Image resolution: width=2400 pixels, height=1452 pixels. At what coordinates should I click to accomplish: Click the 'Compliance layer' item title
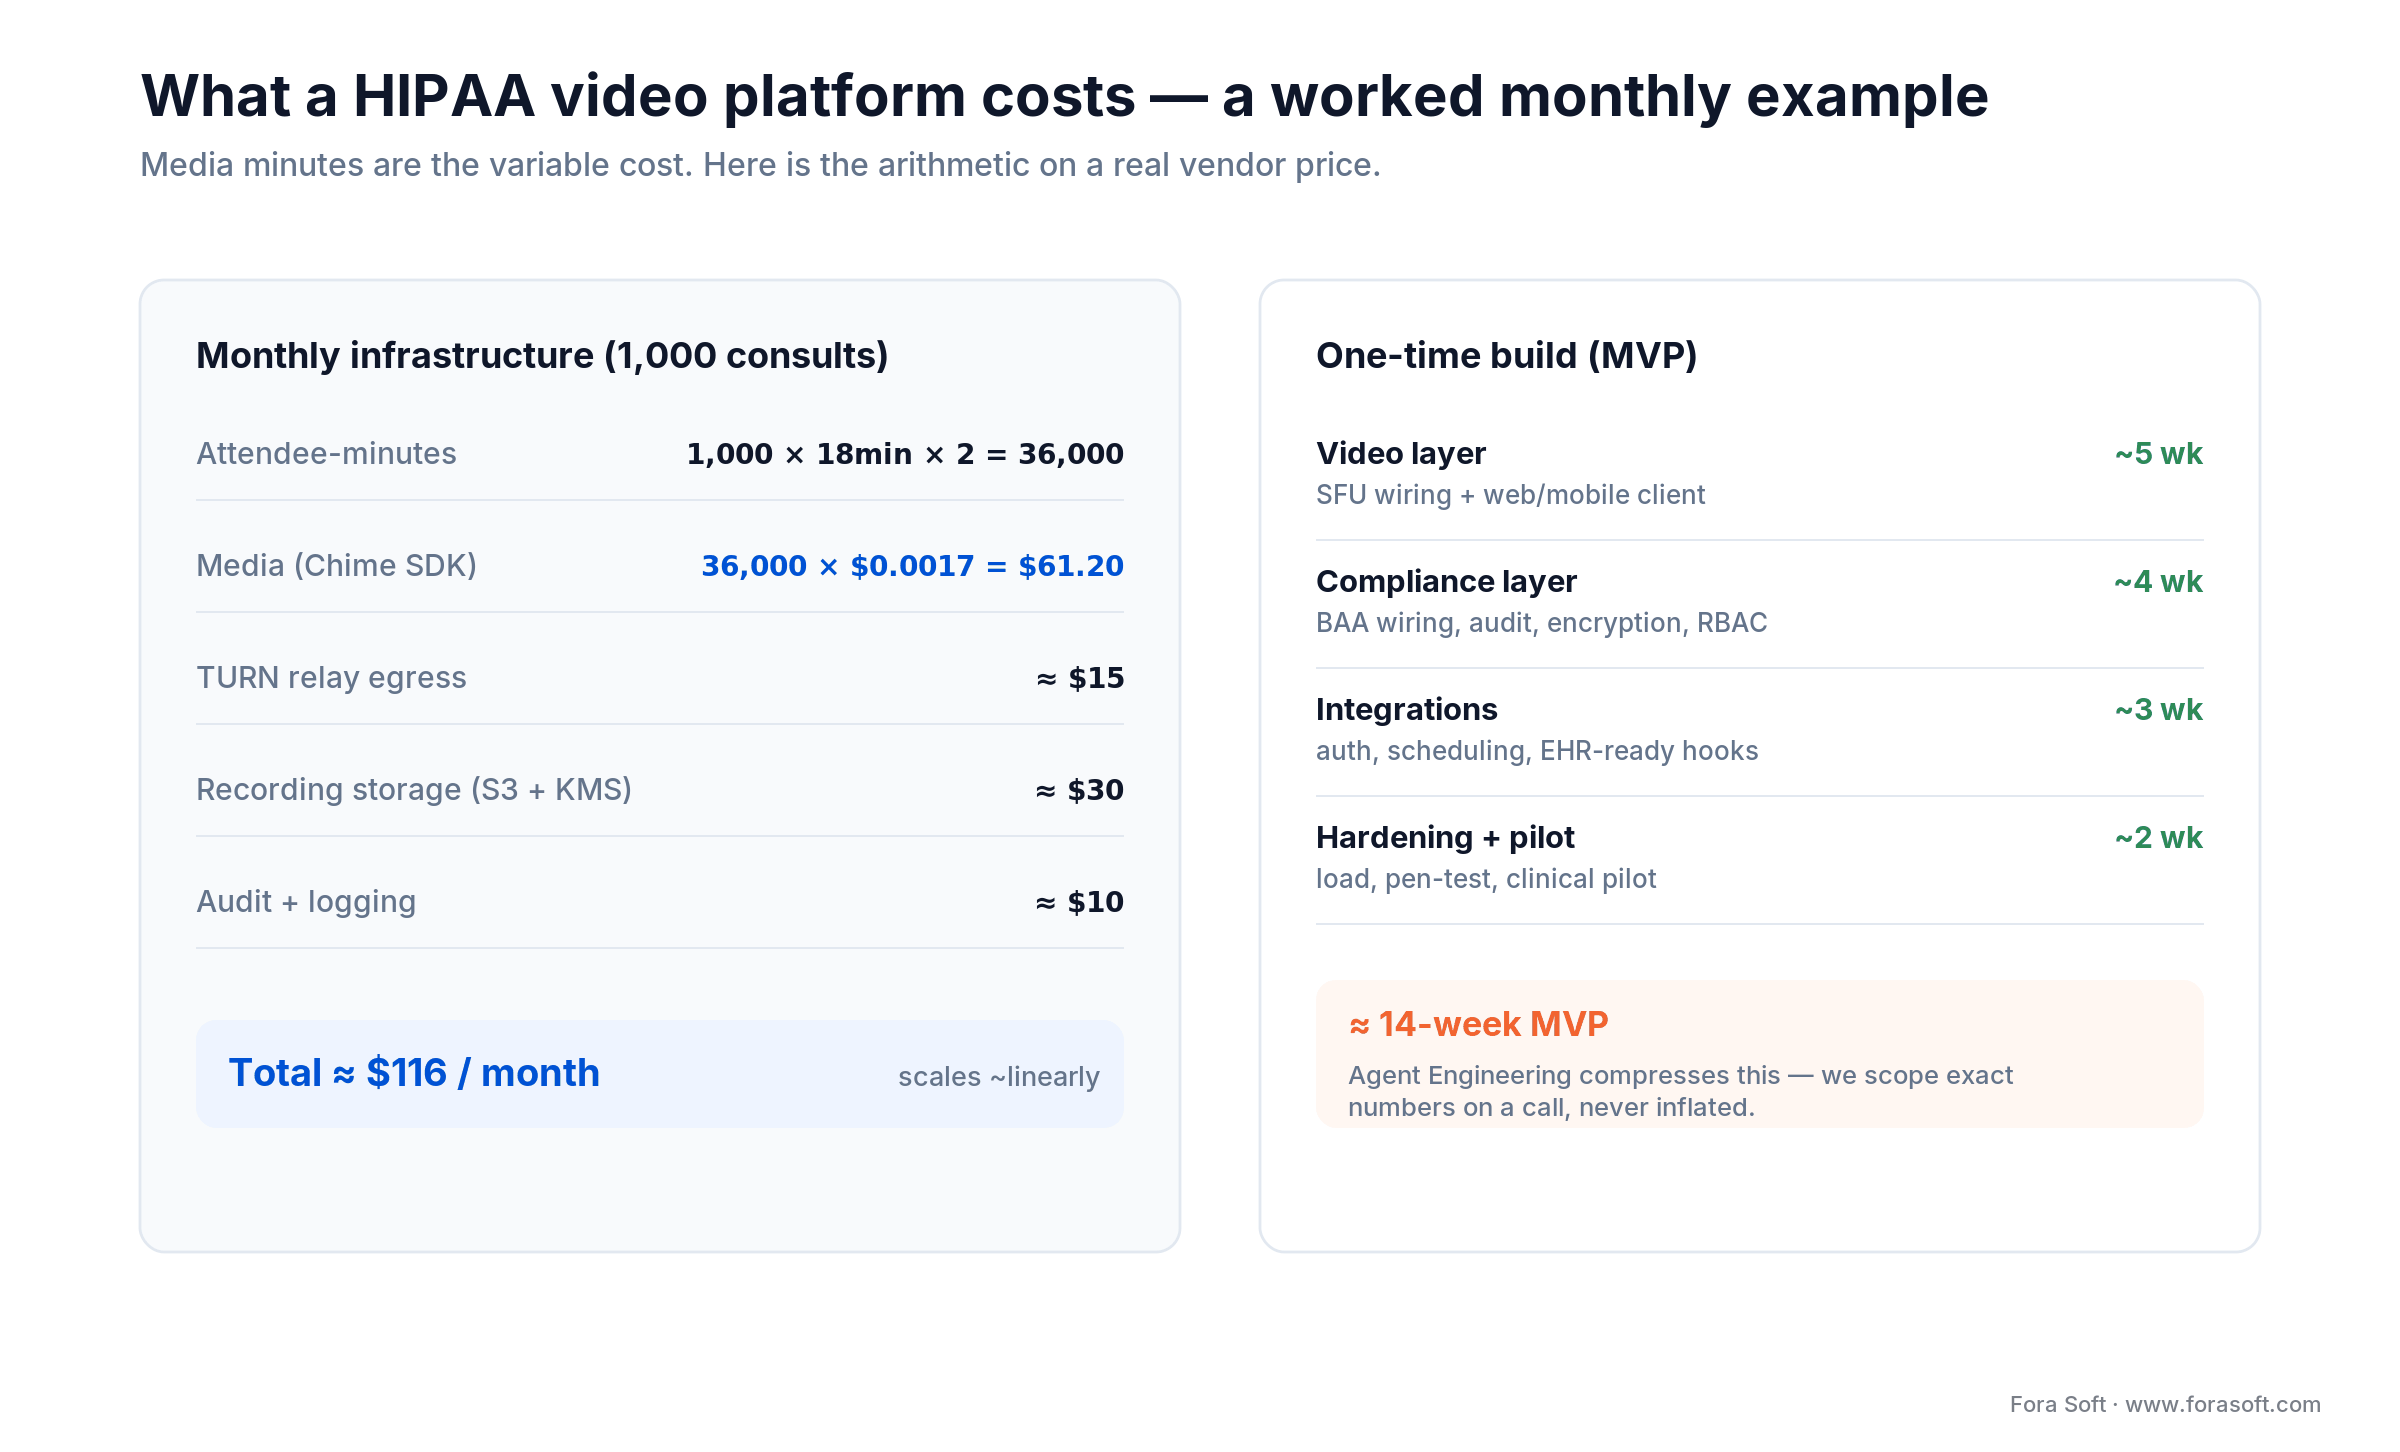[1446, 582]
